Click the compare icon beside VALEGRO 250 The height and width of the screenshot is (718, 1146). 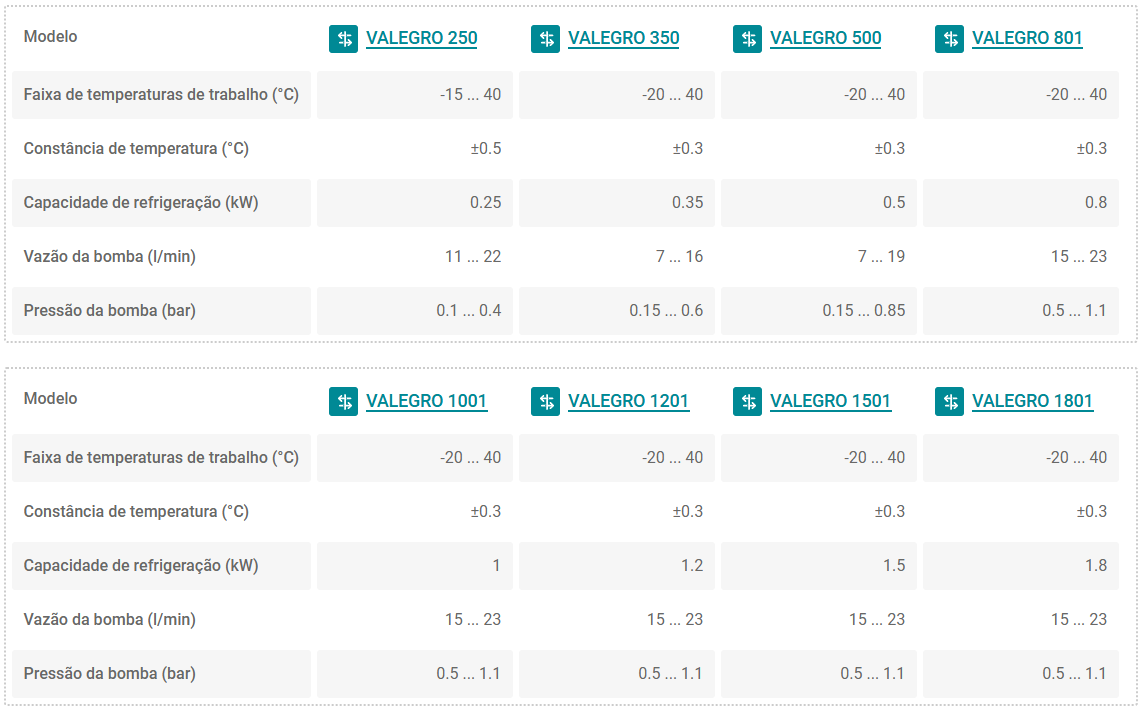(x=343, y=39)
